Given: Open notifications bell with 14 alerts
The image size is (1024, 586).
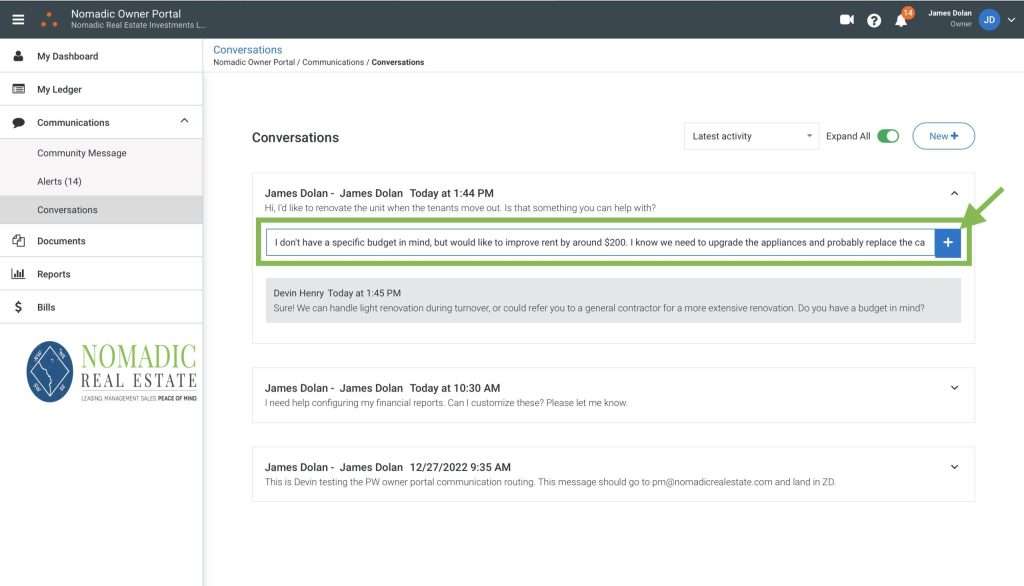Looking at the screenshot, I should (901, 20).
